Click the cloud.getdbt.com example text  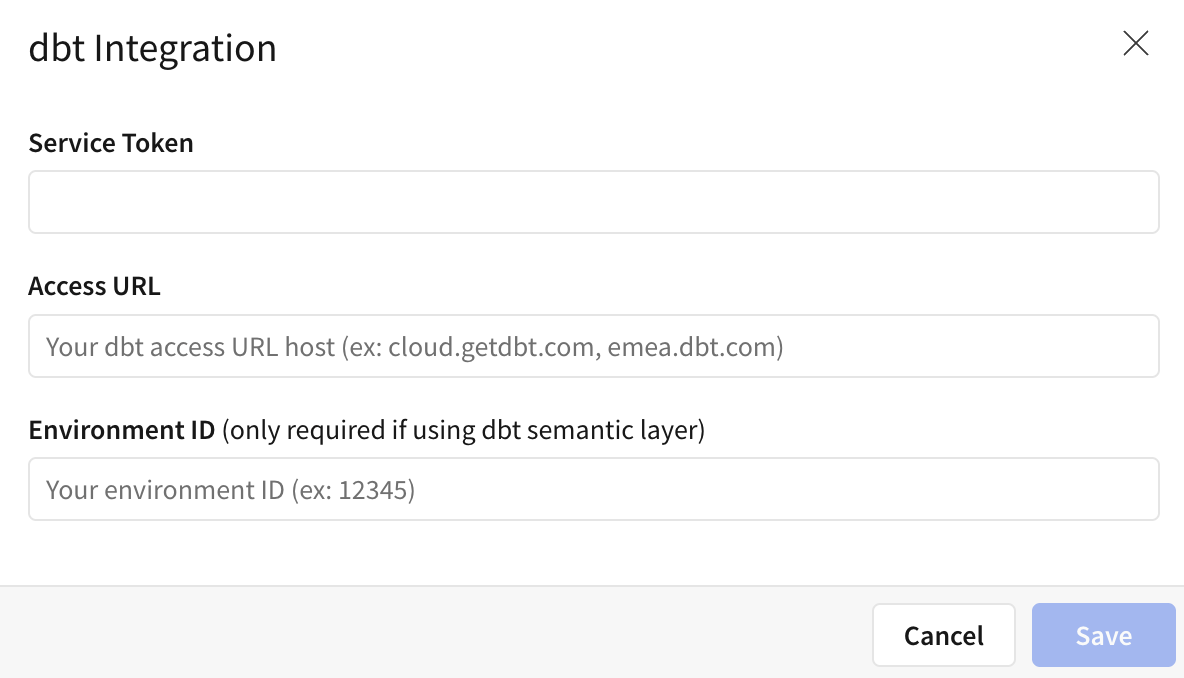492,347
